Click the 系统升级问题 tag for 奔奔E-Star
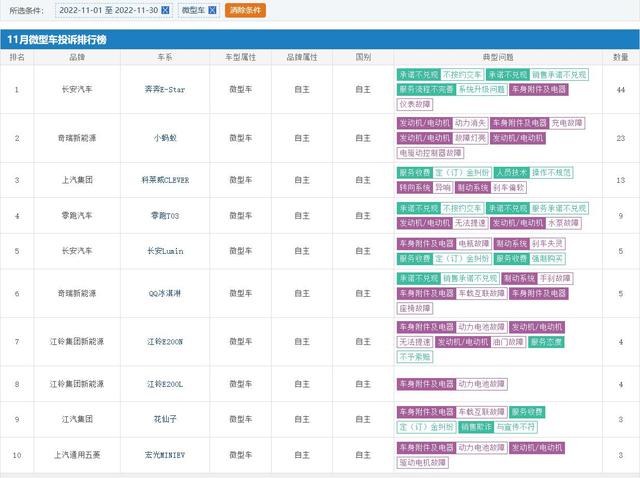Viewport: 640px width, 478px height. coord(482,89)
